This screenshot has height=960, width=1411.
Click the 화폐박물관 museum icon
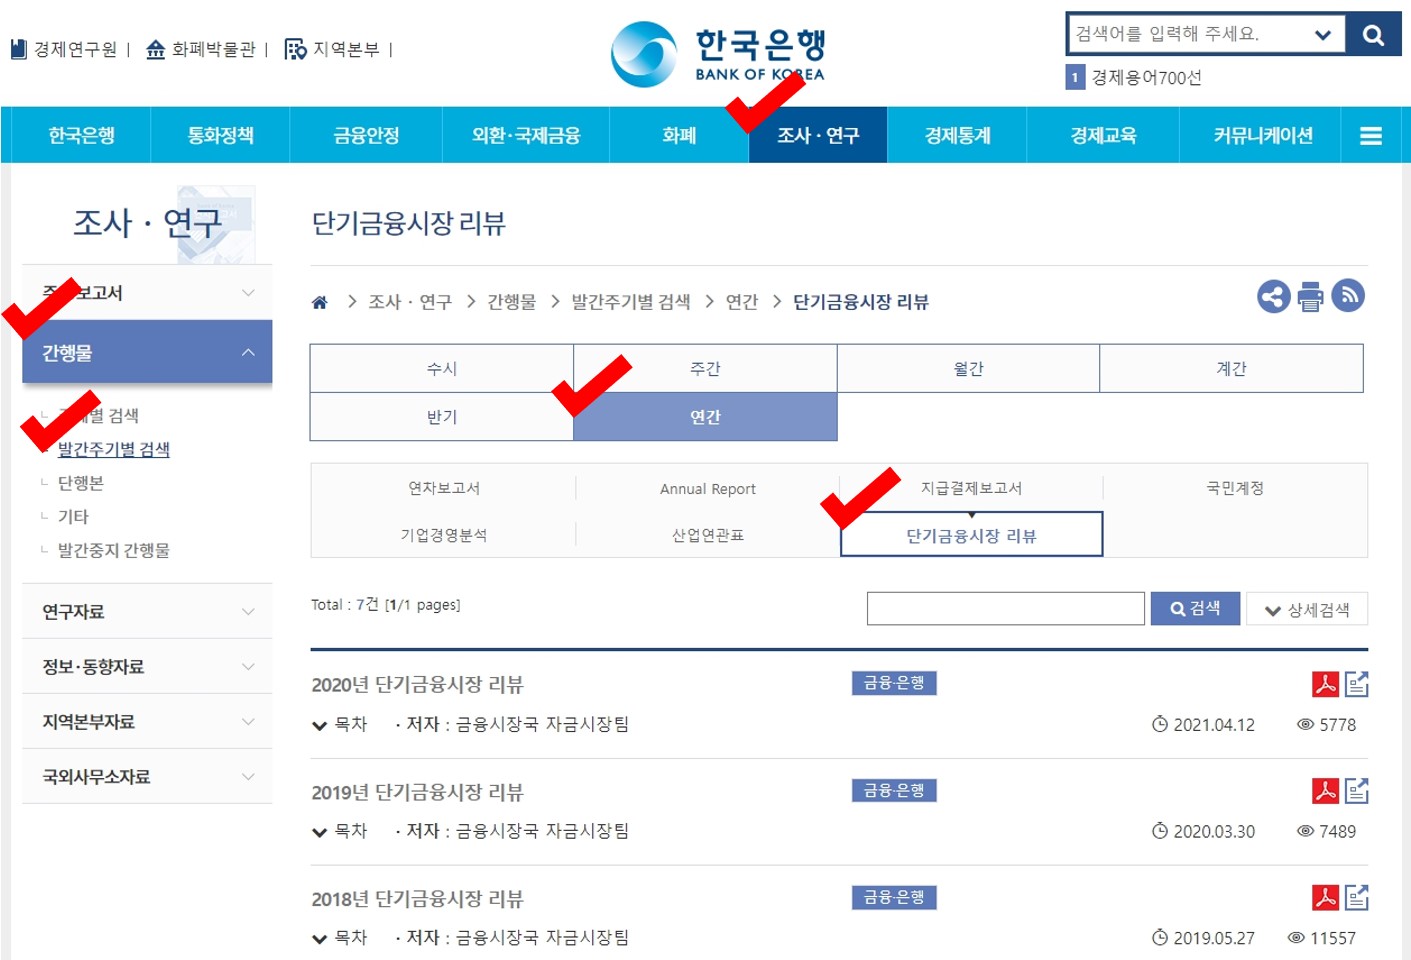click(155, 48)
